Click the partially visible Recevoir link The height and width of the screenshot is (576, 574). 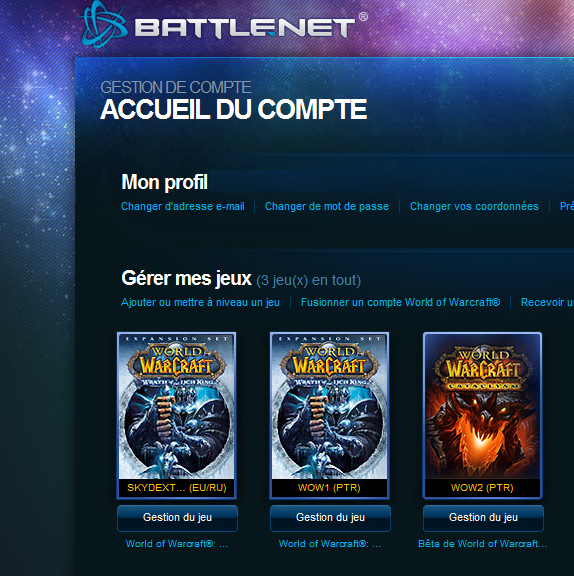(547, 302)
